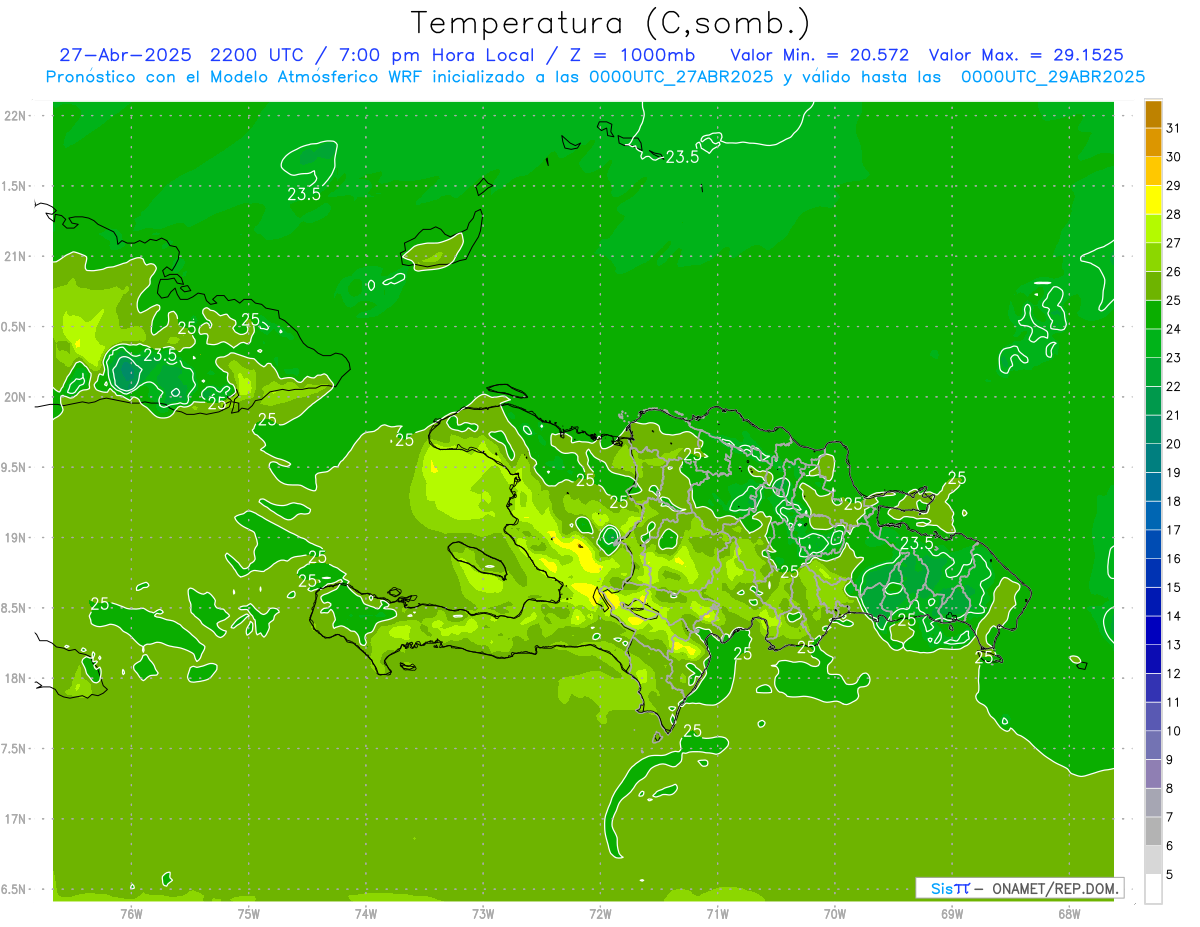Click the colorbar value '10'

(x=1174, y=731)
